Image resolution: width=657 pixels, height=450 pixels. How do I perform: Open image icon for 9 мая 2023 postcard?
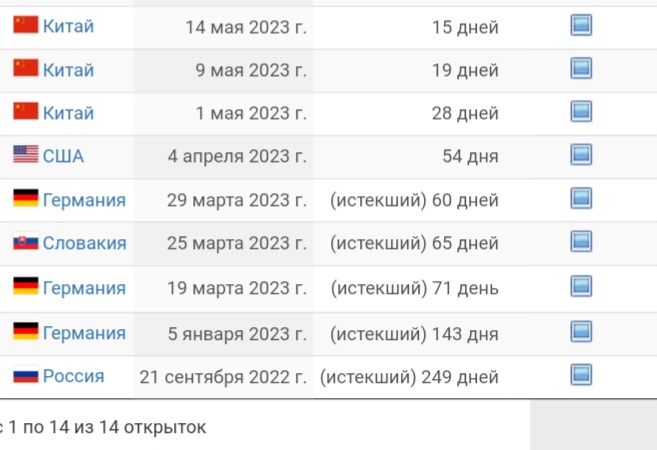point(581,69)
